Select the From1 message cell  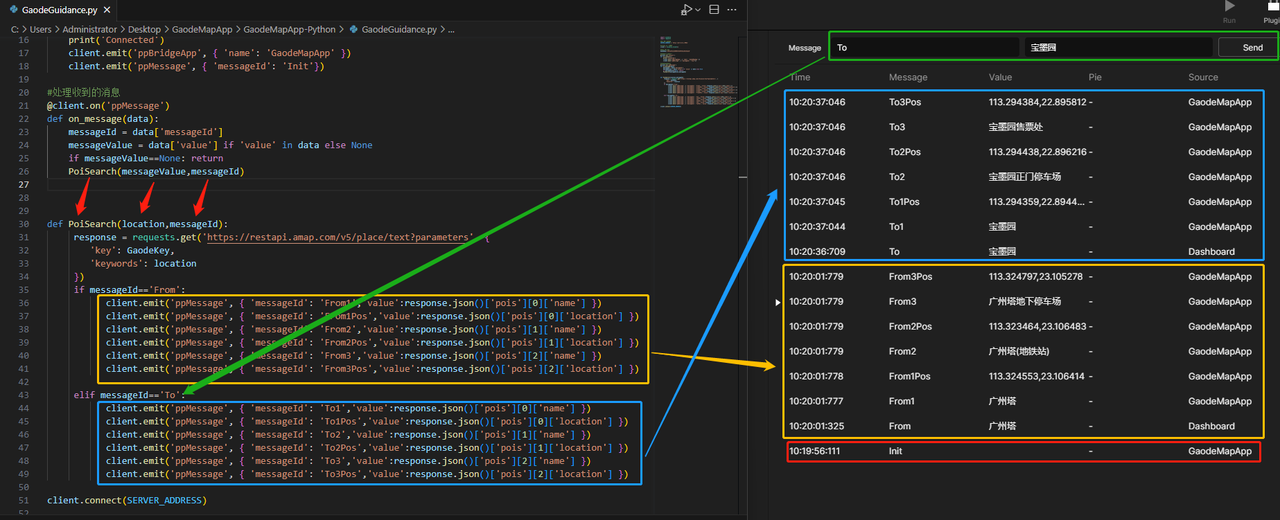[x=902, y=402]
